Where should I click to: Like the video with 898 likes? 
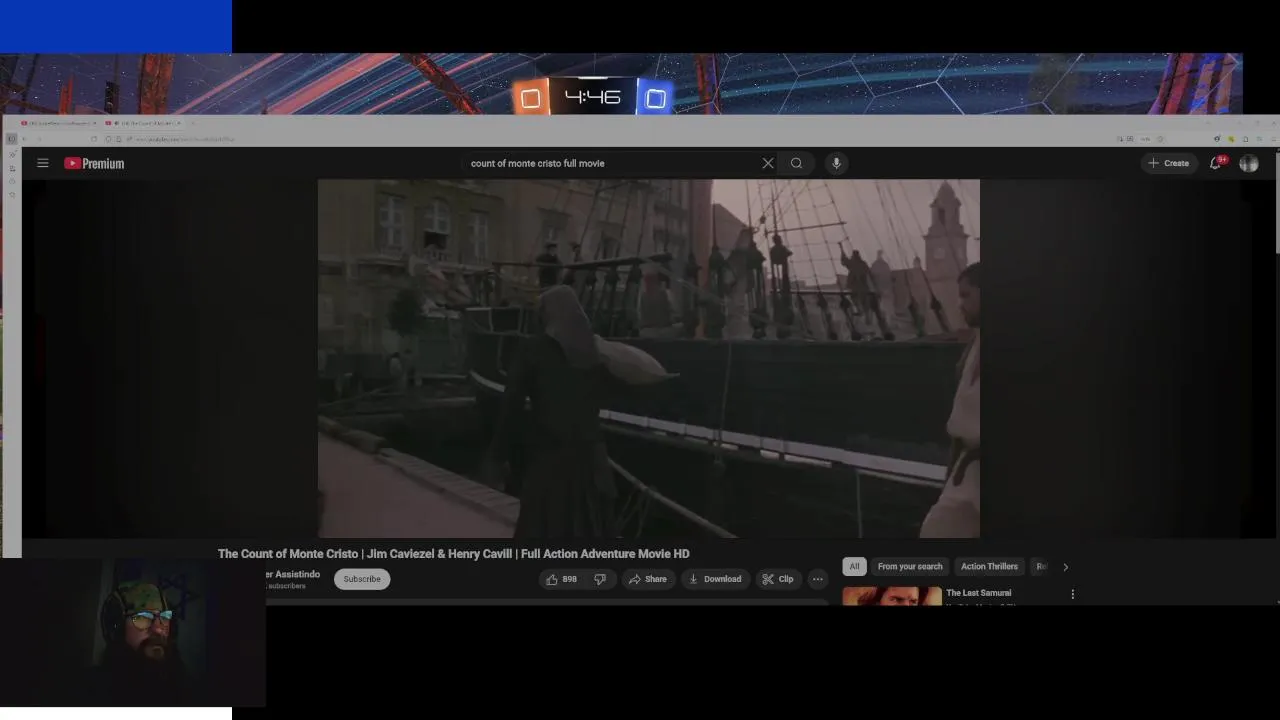click(561, 579)
